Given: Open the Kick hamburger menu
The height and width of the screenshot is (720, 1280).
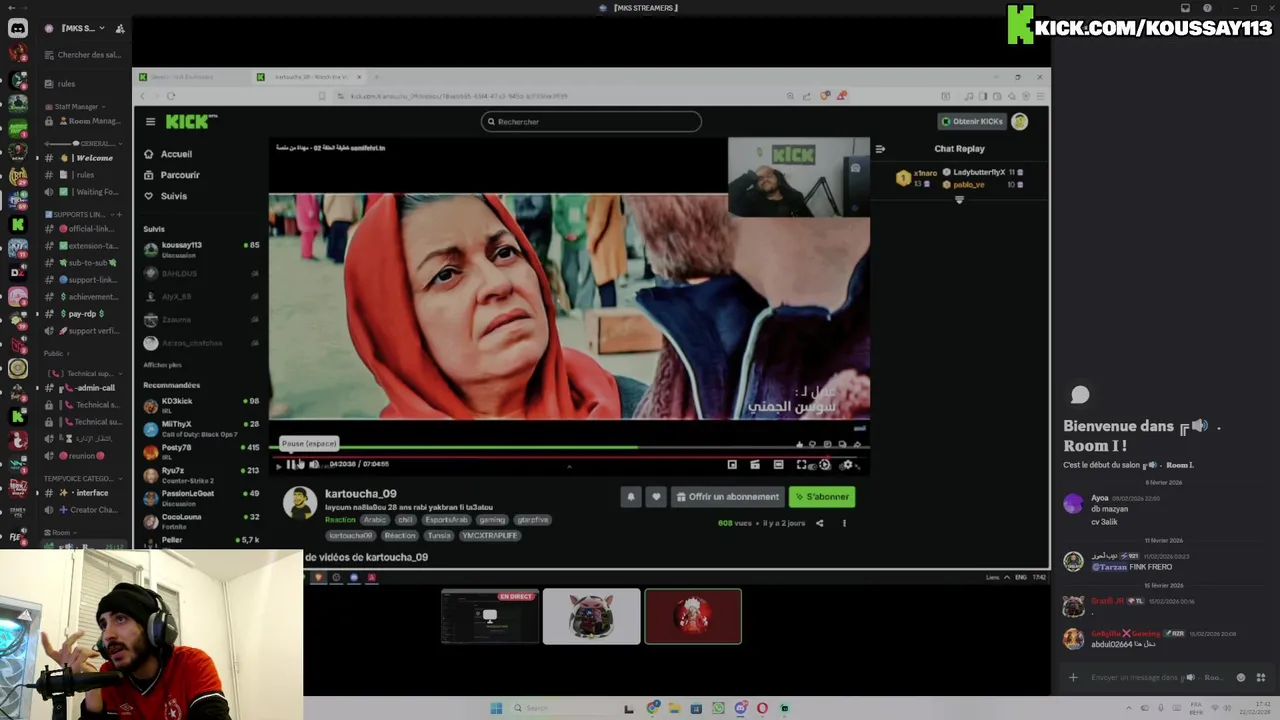Looking at the screenshot, I should 150,122.
